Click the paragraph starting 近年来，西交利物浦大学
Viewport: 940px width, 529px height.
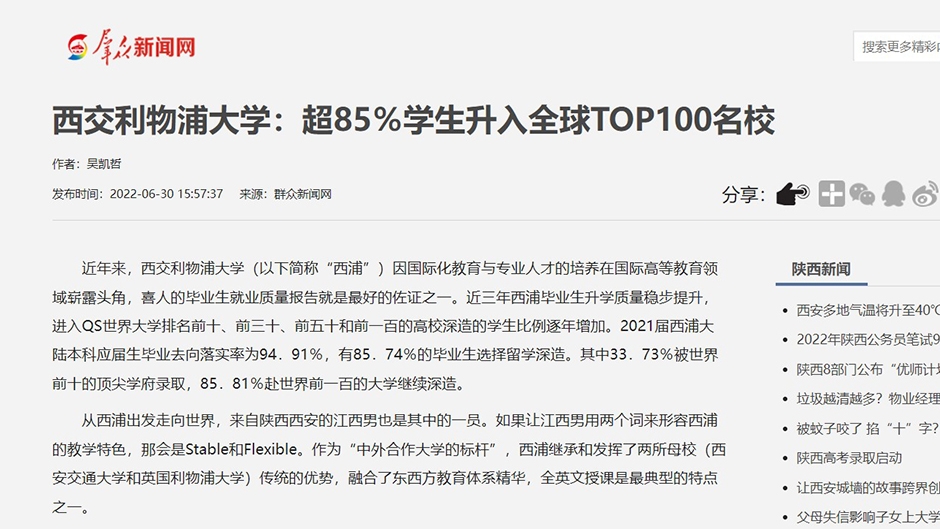coord(385,326)
